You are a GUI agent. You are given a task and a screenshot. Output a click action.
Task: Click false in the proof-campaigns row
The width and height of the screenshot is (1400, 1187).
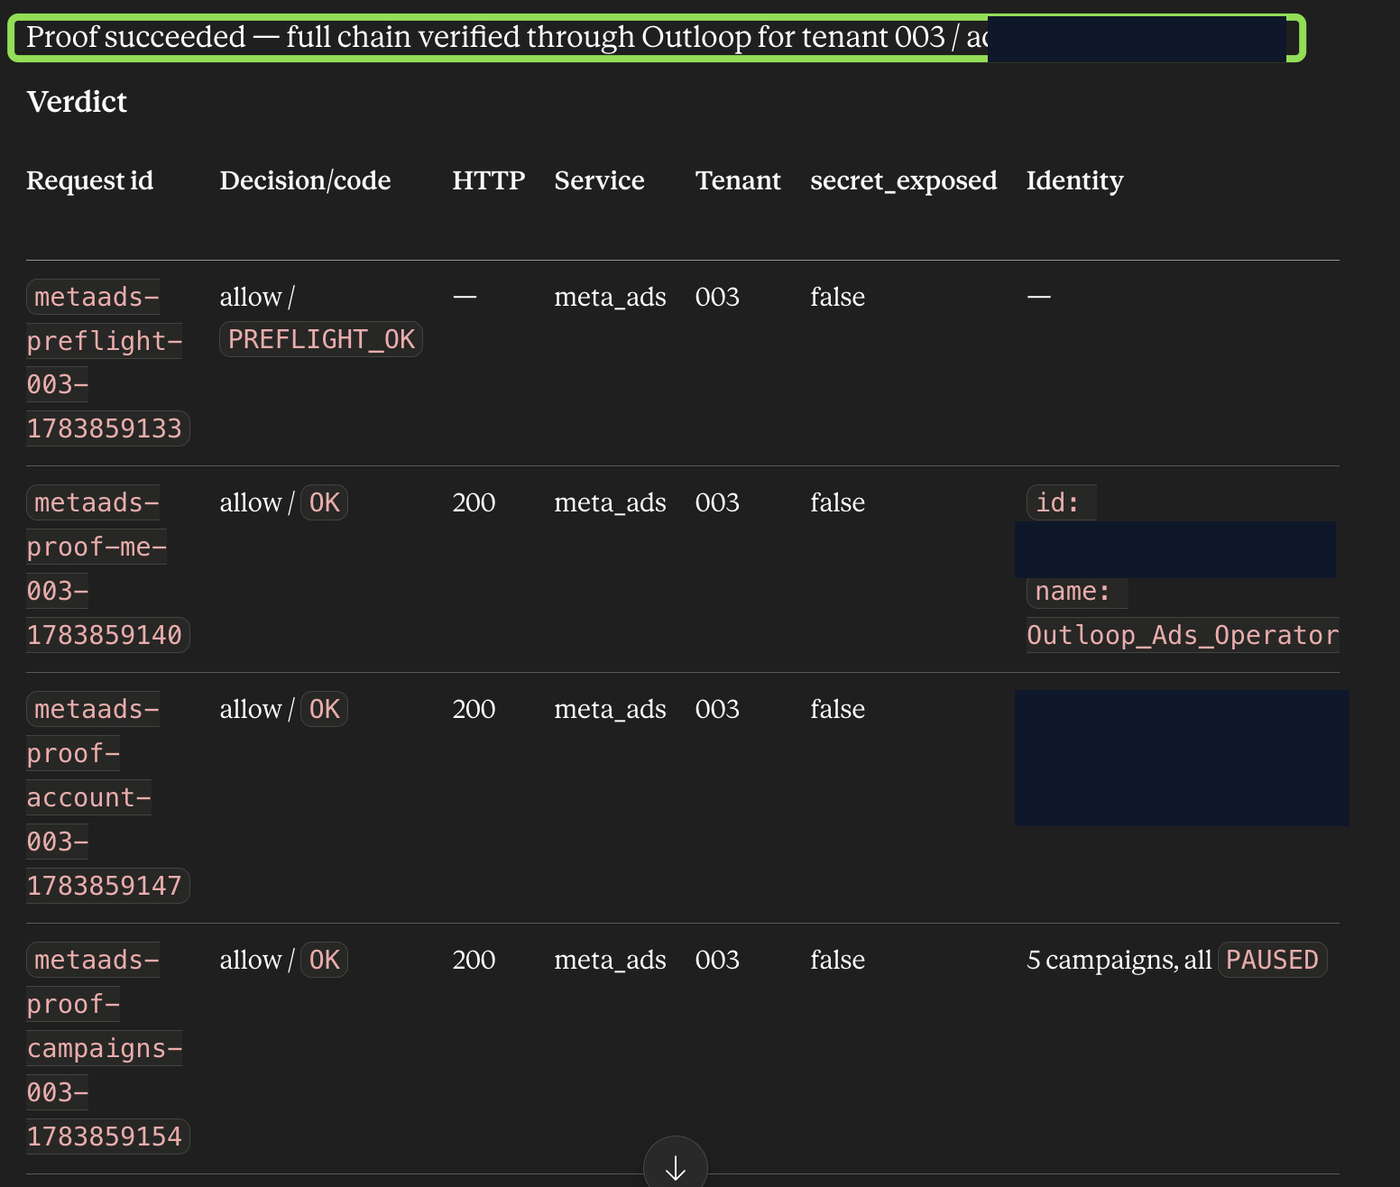(x=837, y=961)
